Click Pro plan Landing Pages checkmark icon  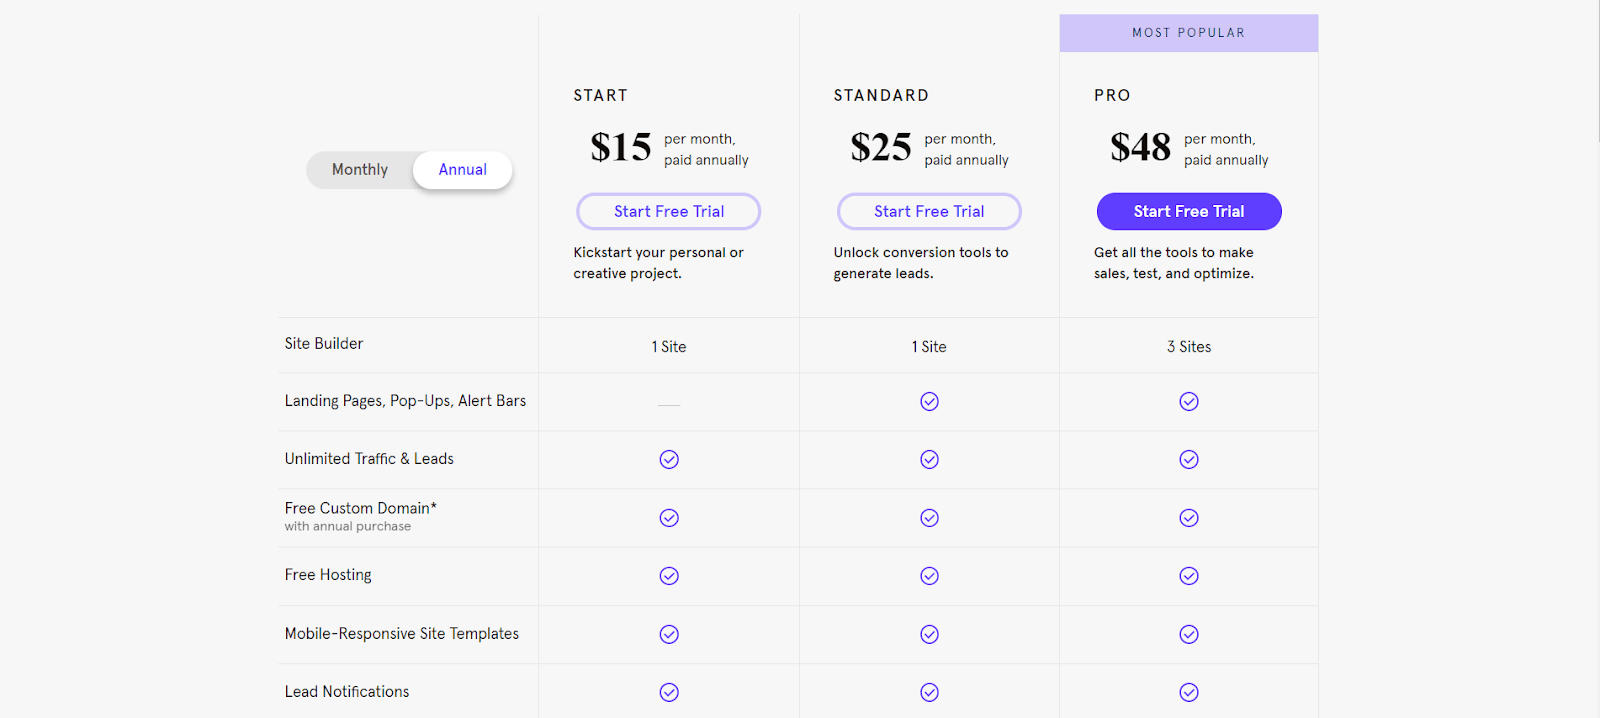1189,401
